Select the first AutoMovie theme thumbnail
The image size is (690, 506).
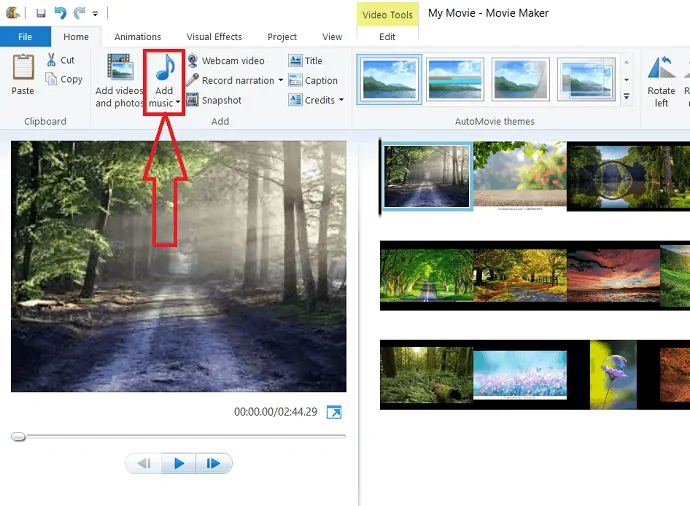389,80
